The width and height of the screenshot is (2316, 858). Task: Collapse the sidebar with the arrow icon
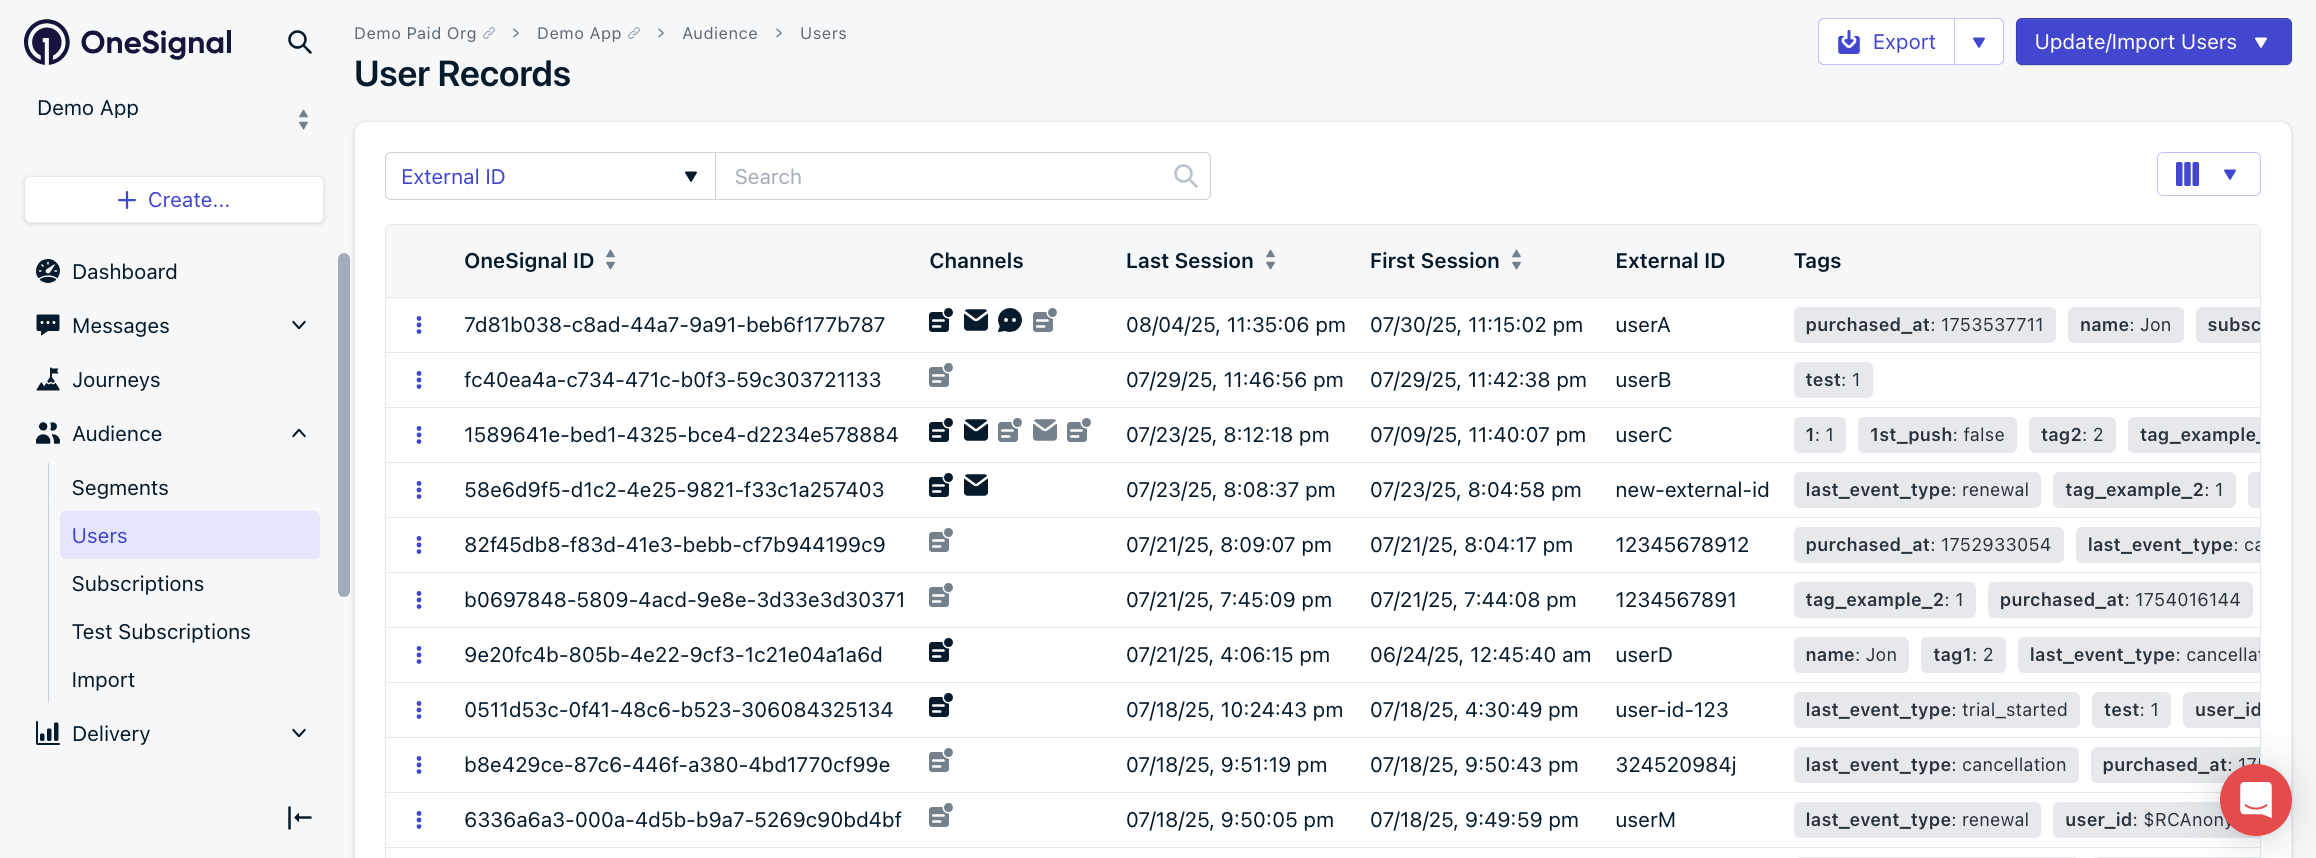pos(299,818)
